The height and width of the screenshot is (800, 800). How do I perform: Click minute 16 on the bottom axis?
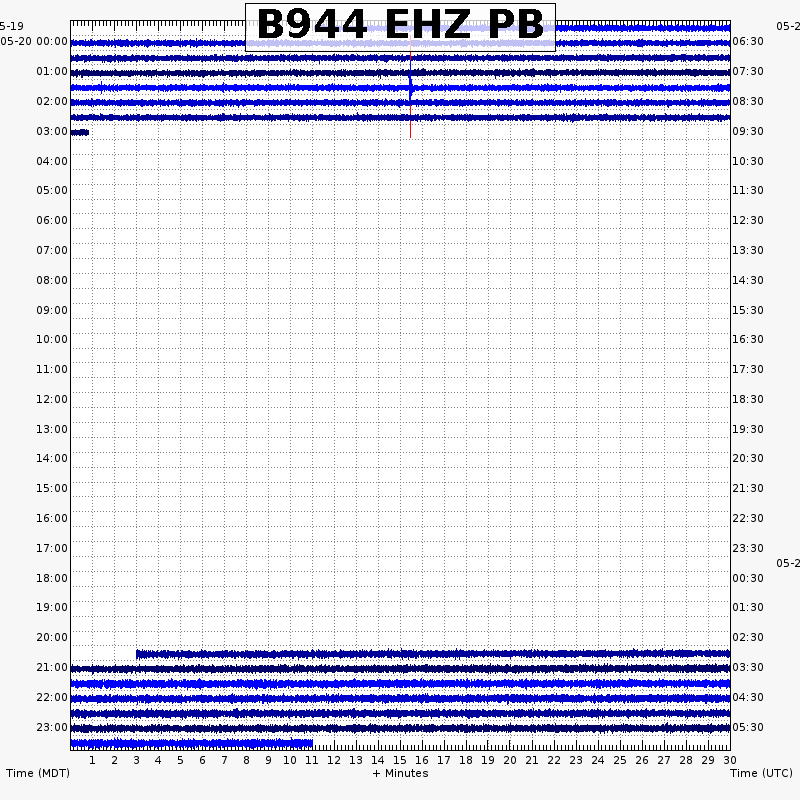(x=422, y=760)
